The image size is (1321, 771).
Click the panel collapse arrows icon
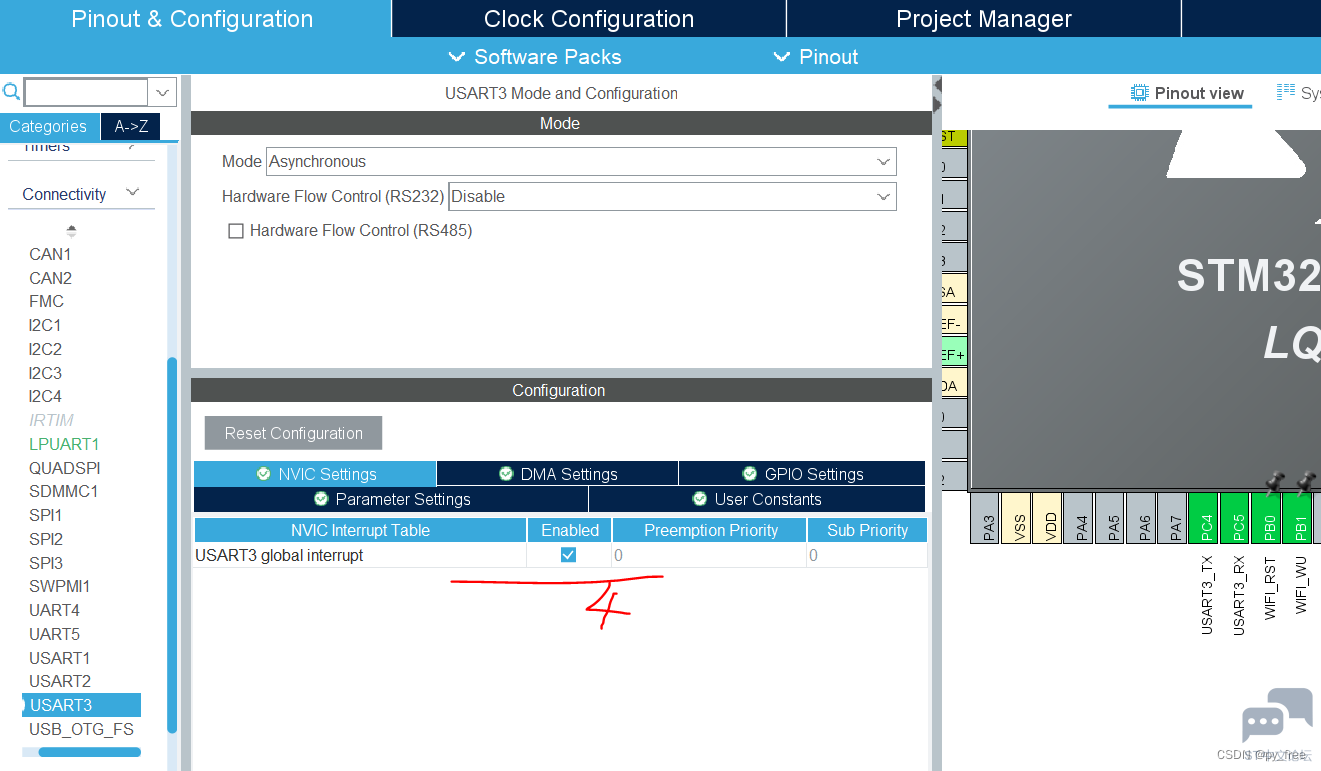coord(937,93)
